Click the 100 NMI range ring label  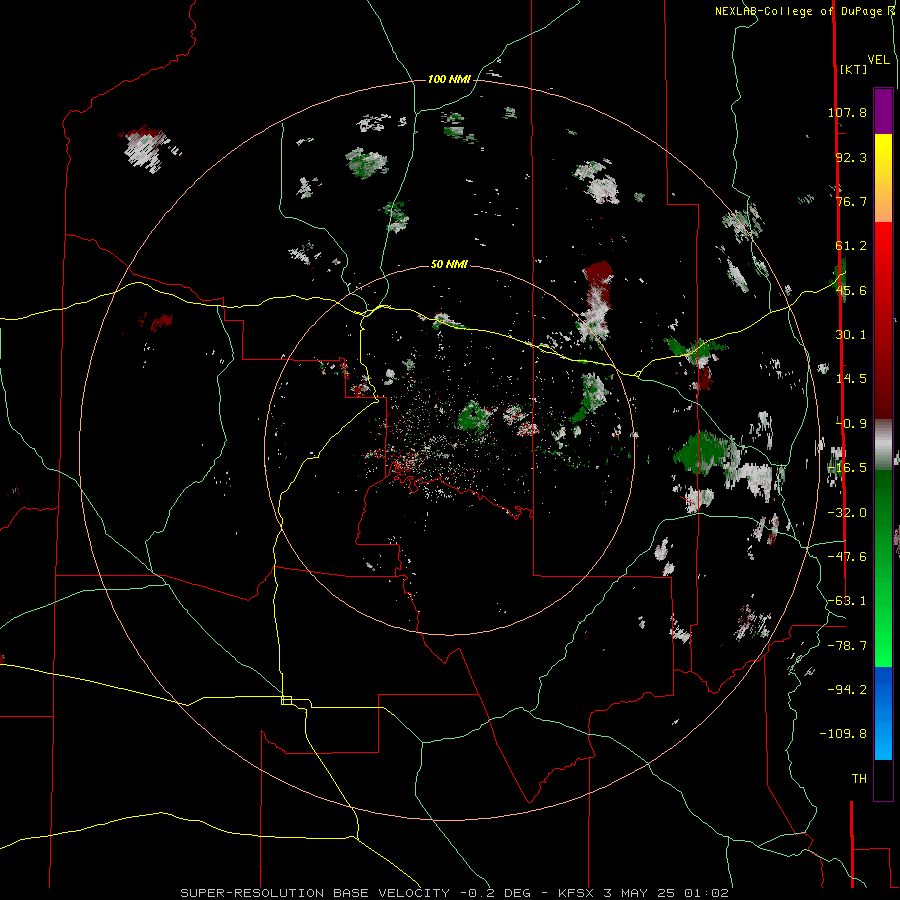(449, 79)
